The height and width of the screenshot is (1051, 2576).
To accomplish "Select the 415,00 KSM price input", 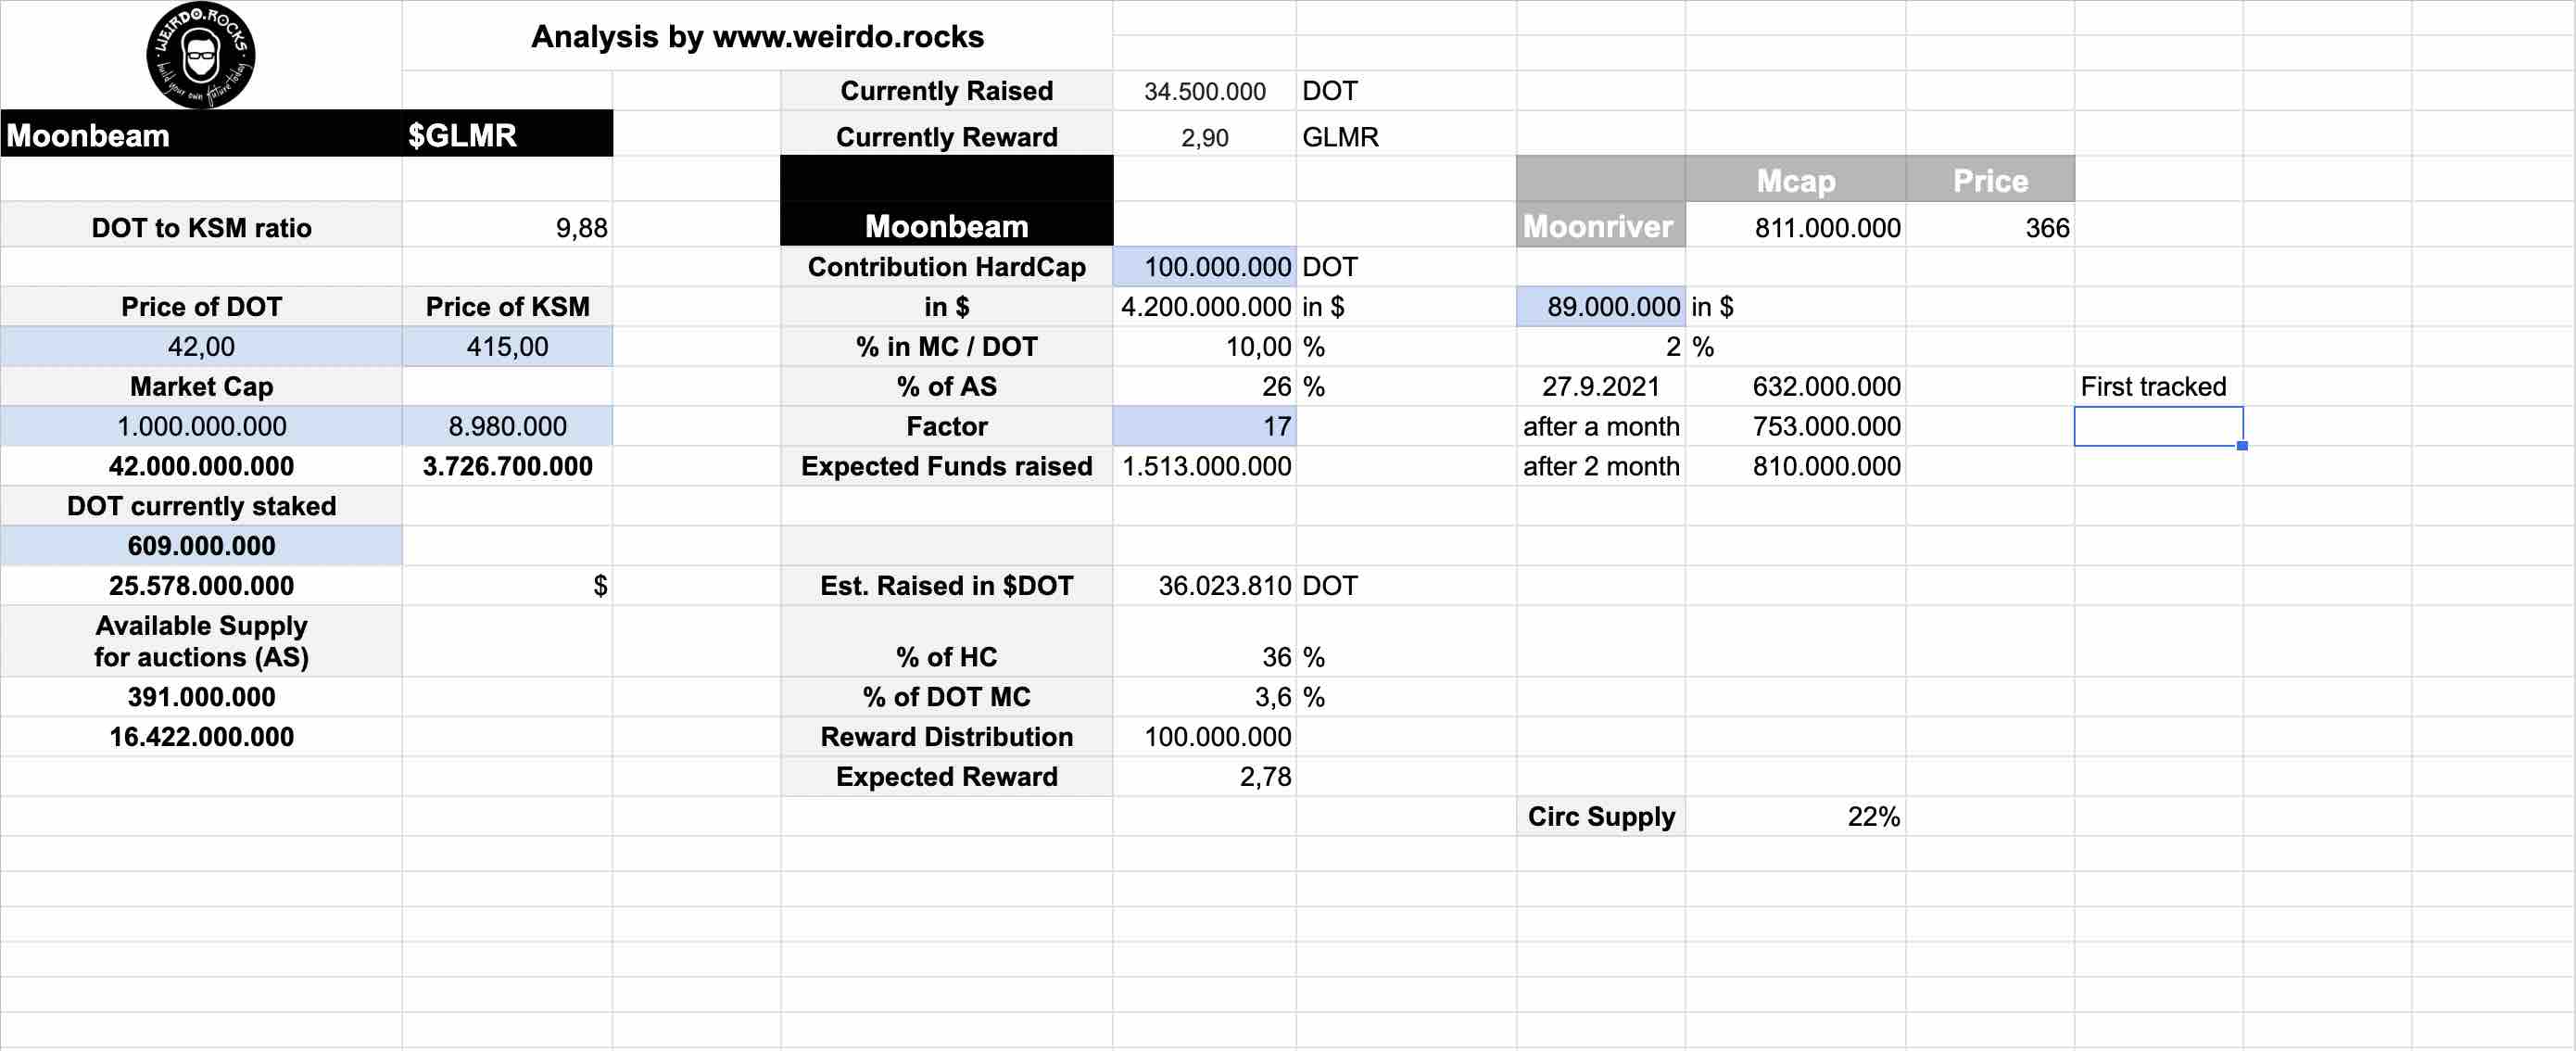I will point(507,346).
